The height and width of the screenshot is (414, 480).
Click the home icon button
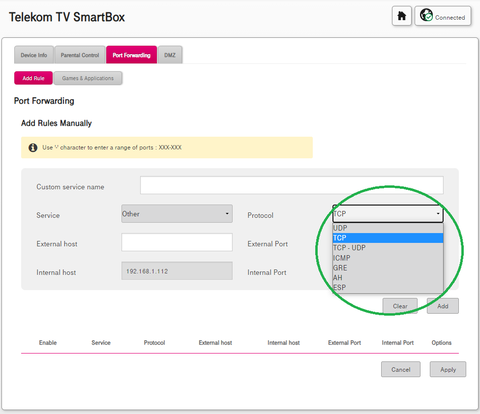[x=402, y=16]
